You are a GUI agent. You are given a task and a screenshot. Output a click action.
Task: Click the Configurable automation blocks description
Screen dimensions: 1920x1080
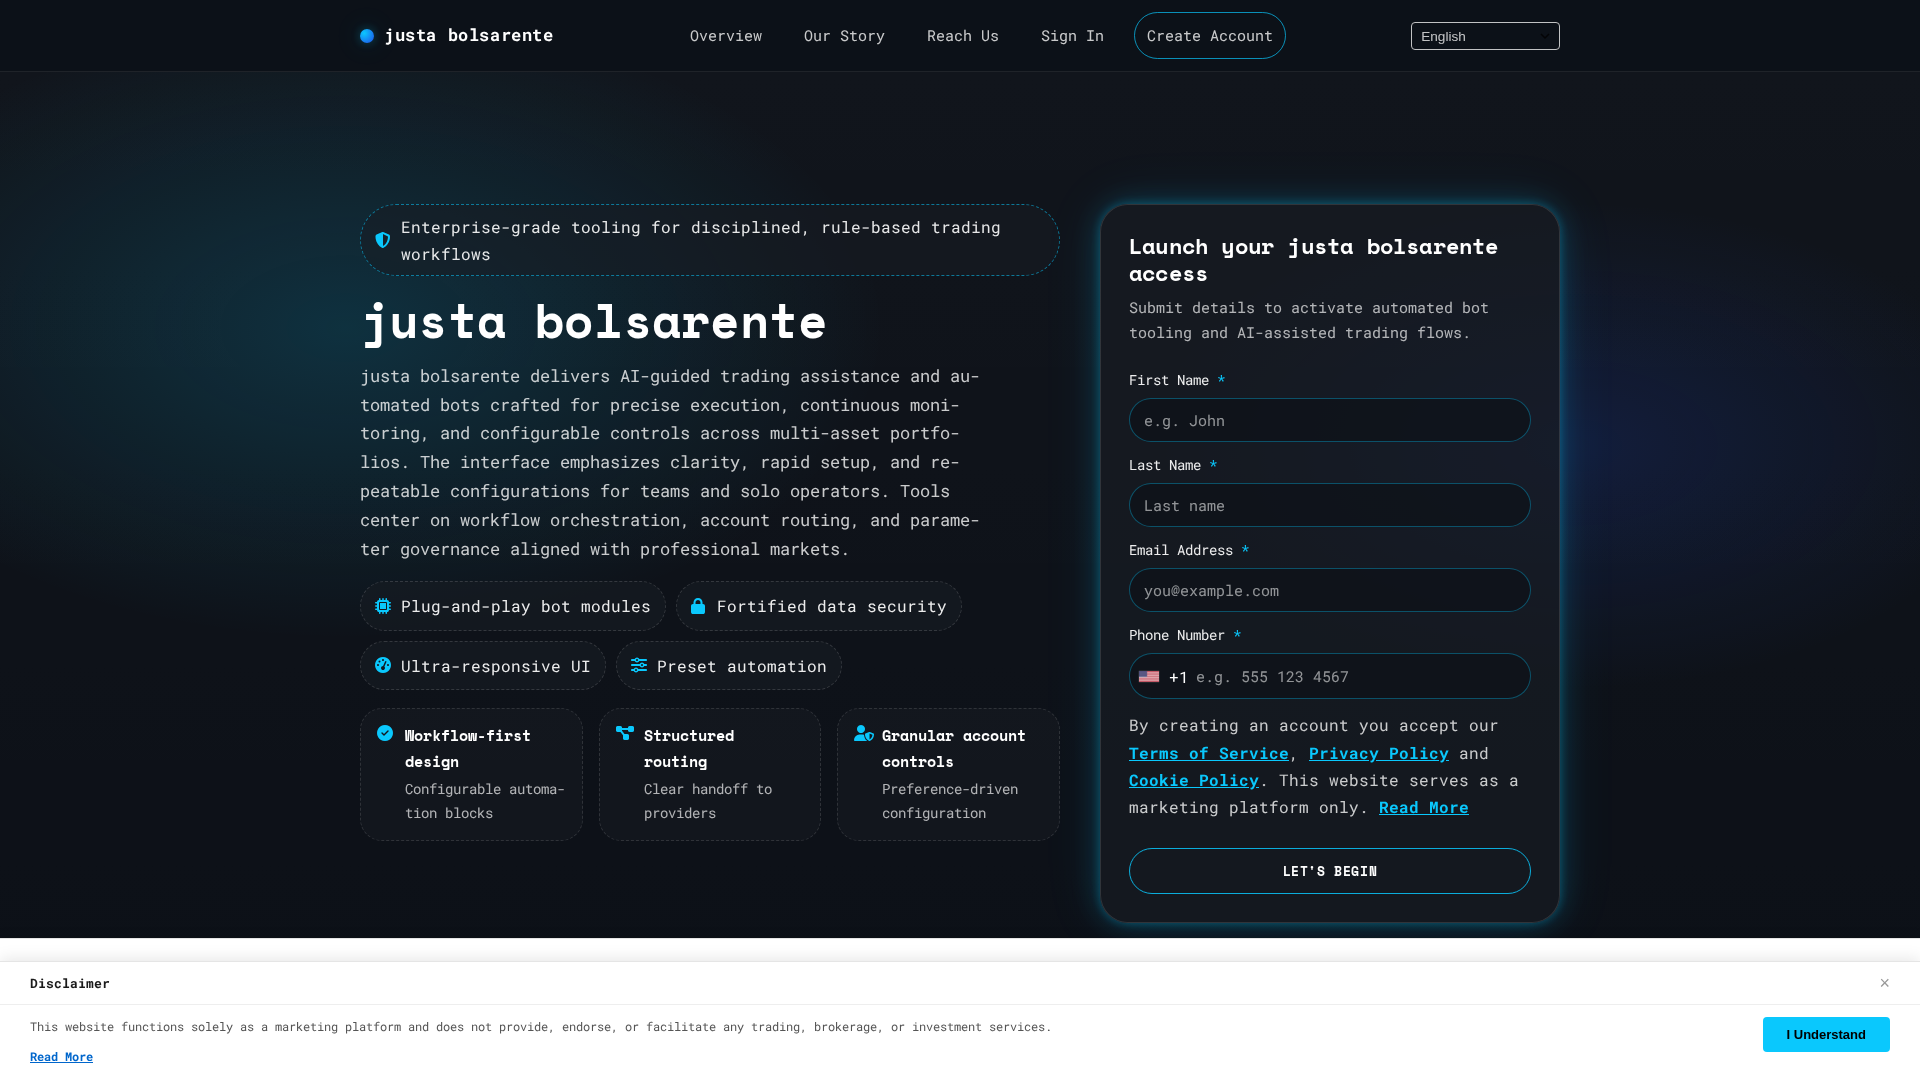click(x=485, y=801)
